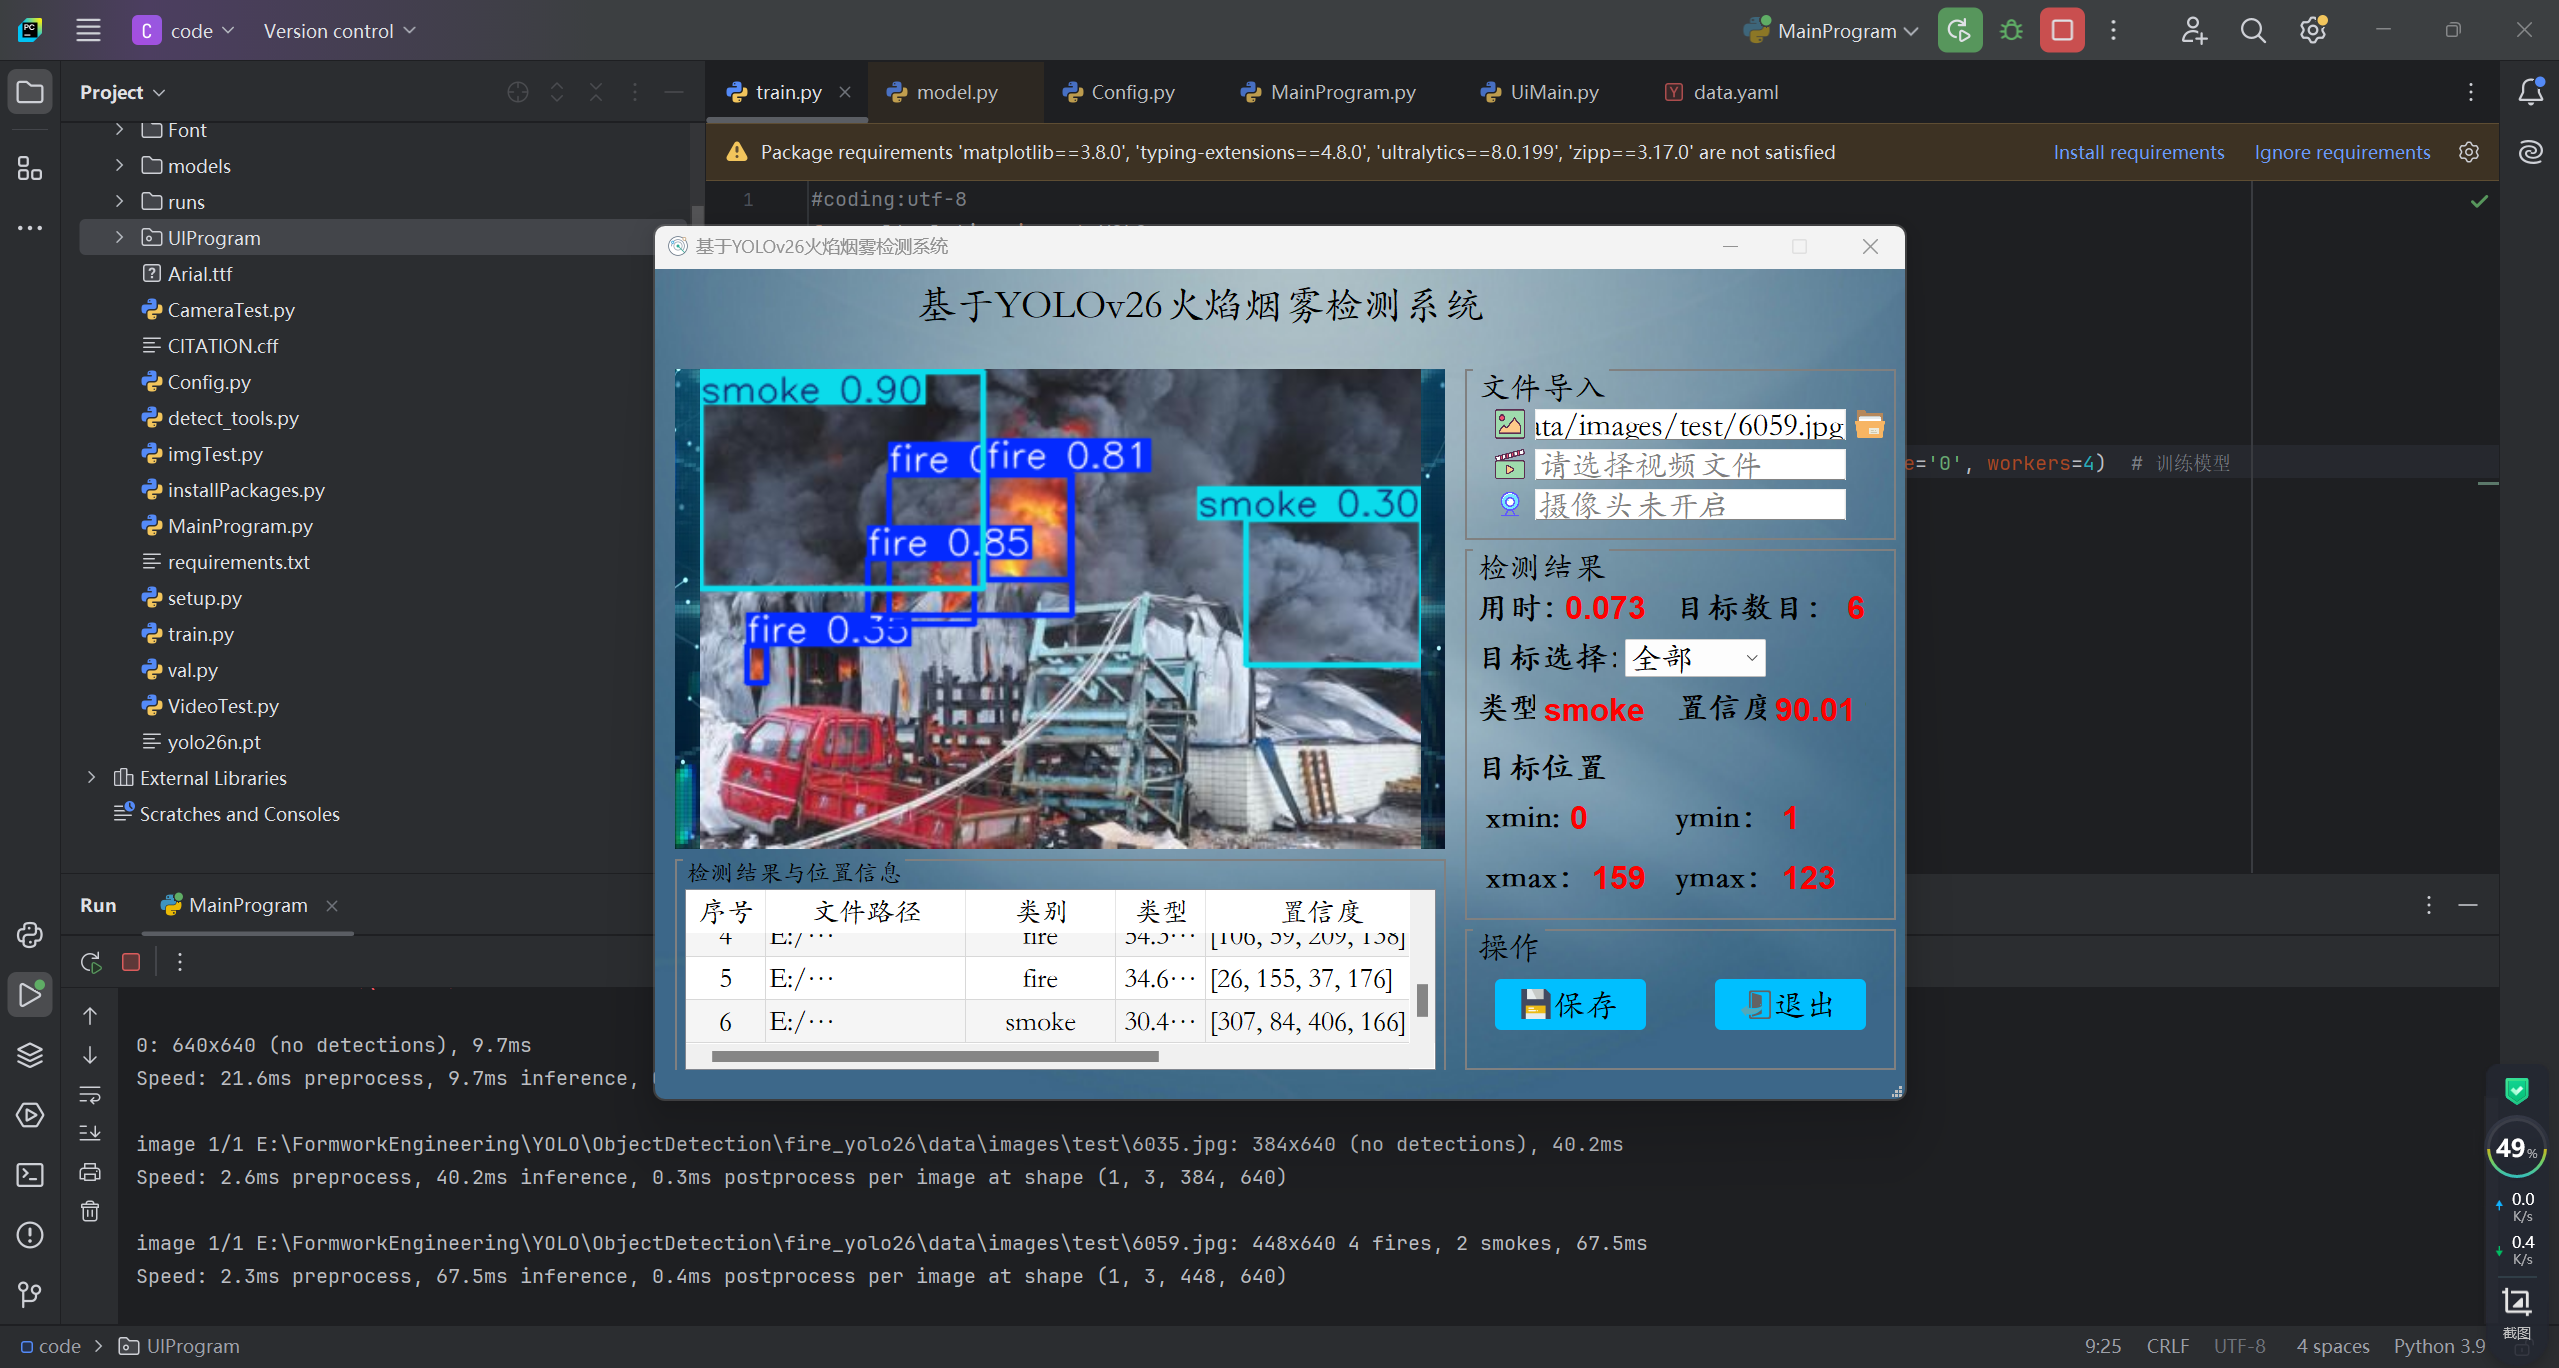Screen dimensions: 2559x1368
Task: Click the results table horizontal scrollbar
Action: click(x=934, y=1056)
